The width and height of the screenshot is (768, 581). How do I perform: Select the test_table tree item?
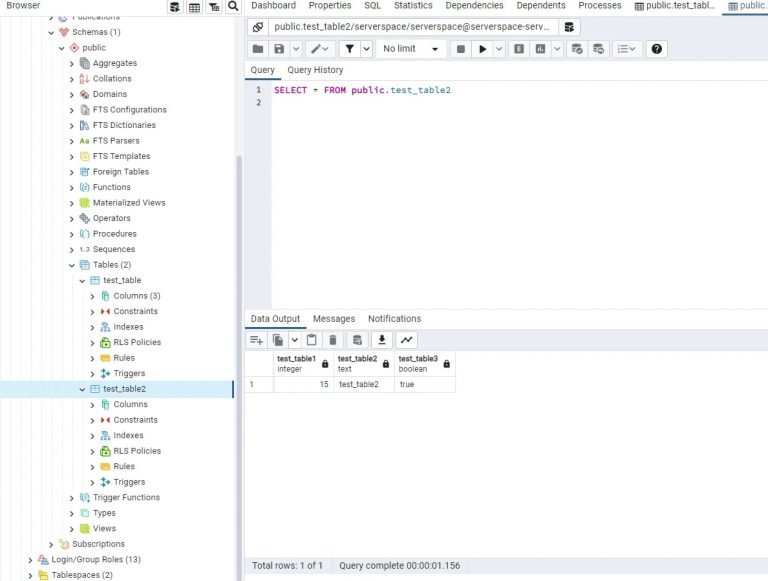coord(122,280)
